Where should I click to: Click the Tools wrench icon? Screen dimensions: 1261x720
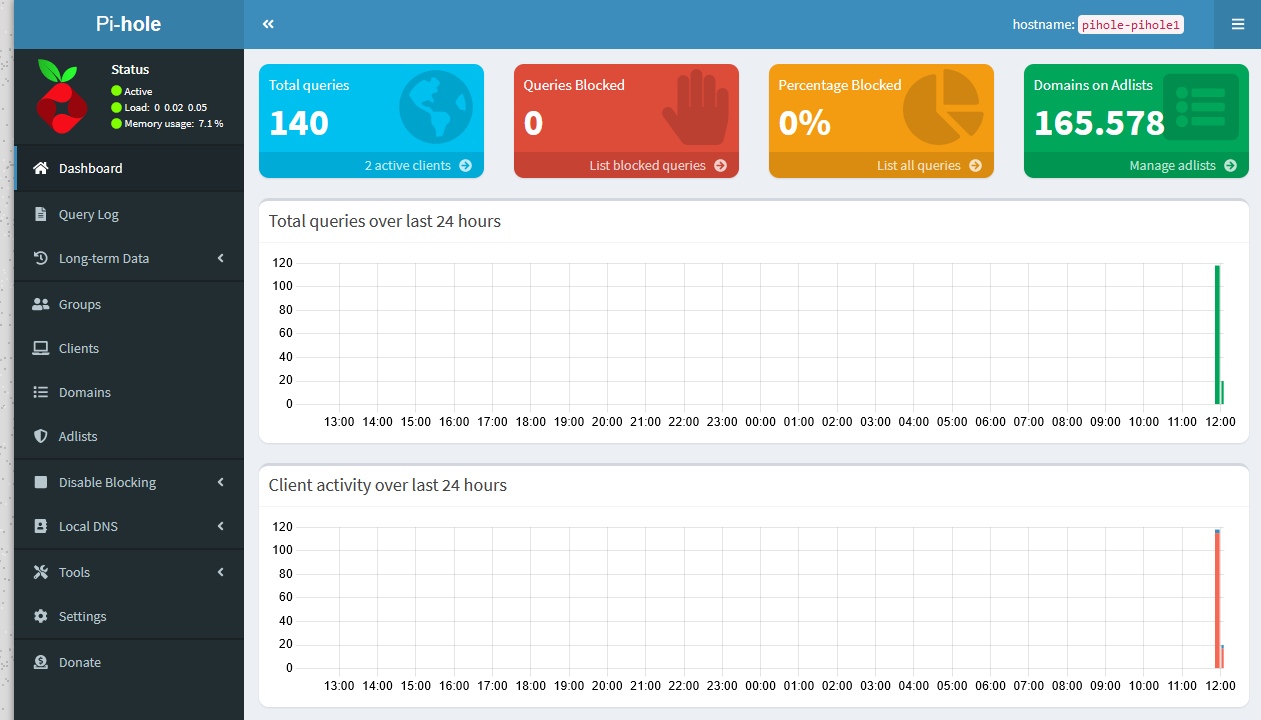point(41,572)
